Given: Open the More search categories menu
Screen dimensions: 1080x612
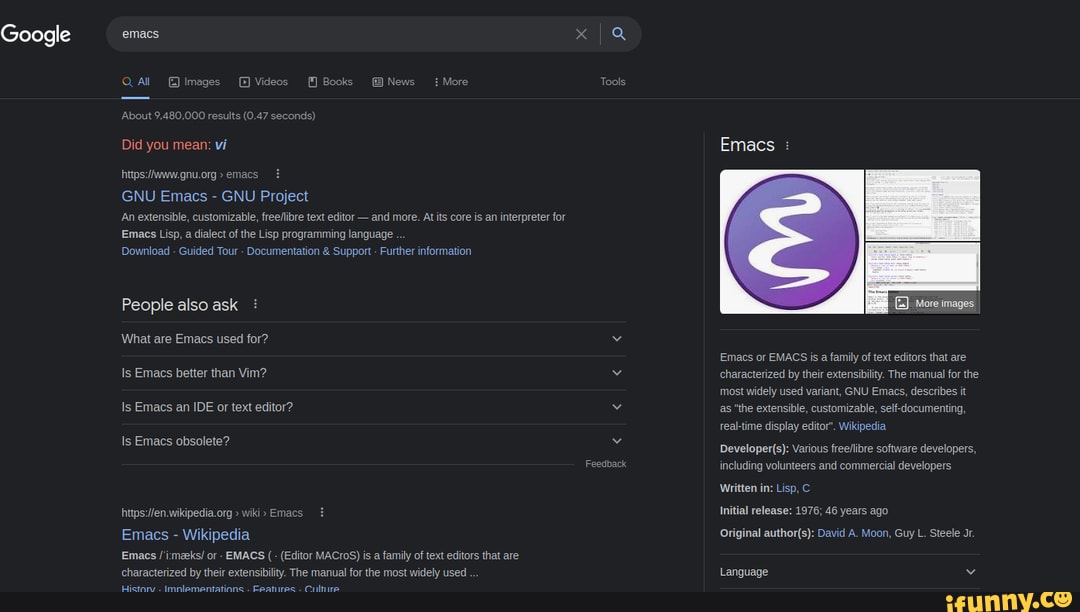Looking at the screenshot, I should [450, 81].
